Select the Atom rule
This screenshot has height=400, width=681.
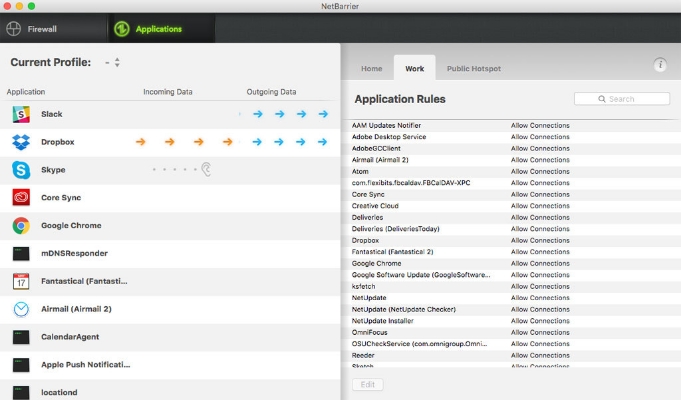[x=360, y=172]
